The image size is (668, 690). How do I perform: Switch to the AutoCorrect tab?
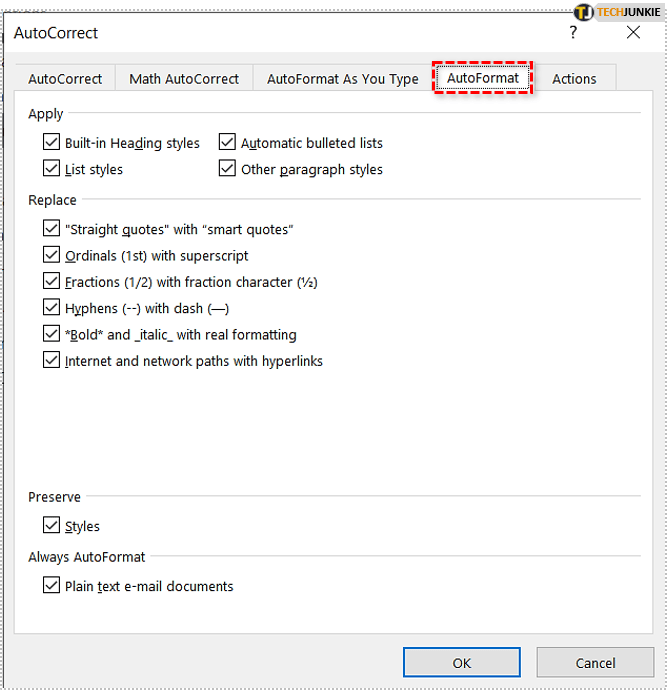click(65, 79)
